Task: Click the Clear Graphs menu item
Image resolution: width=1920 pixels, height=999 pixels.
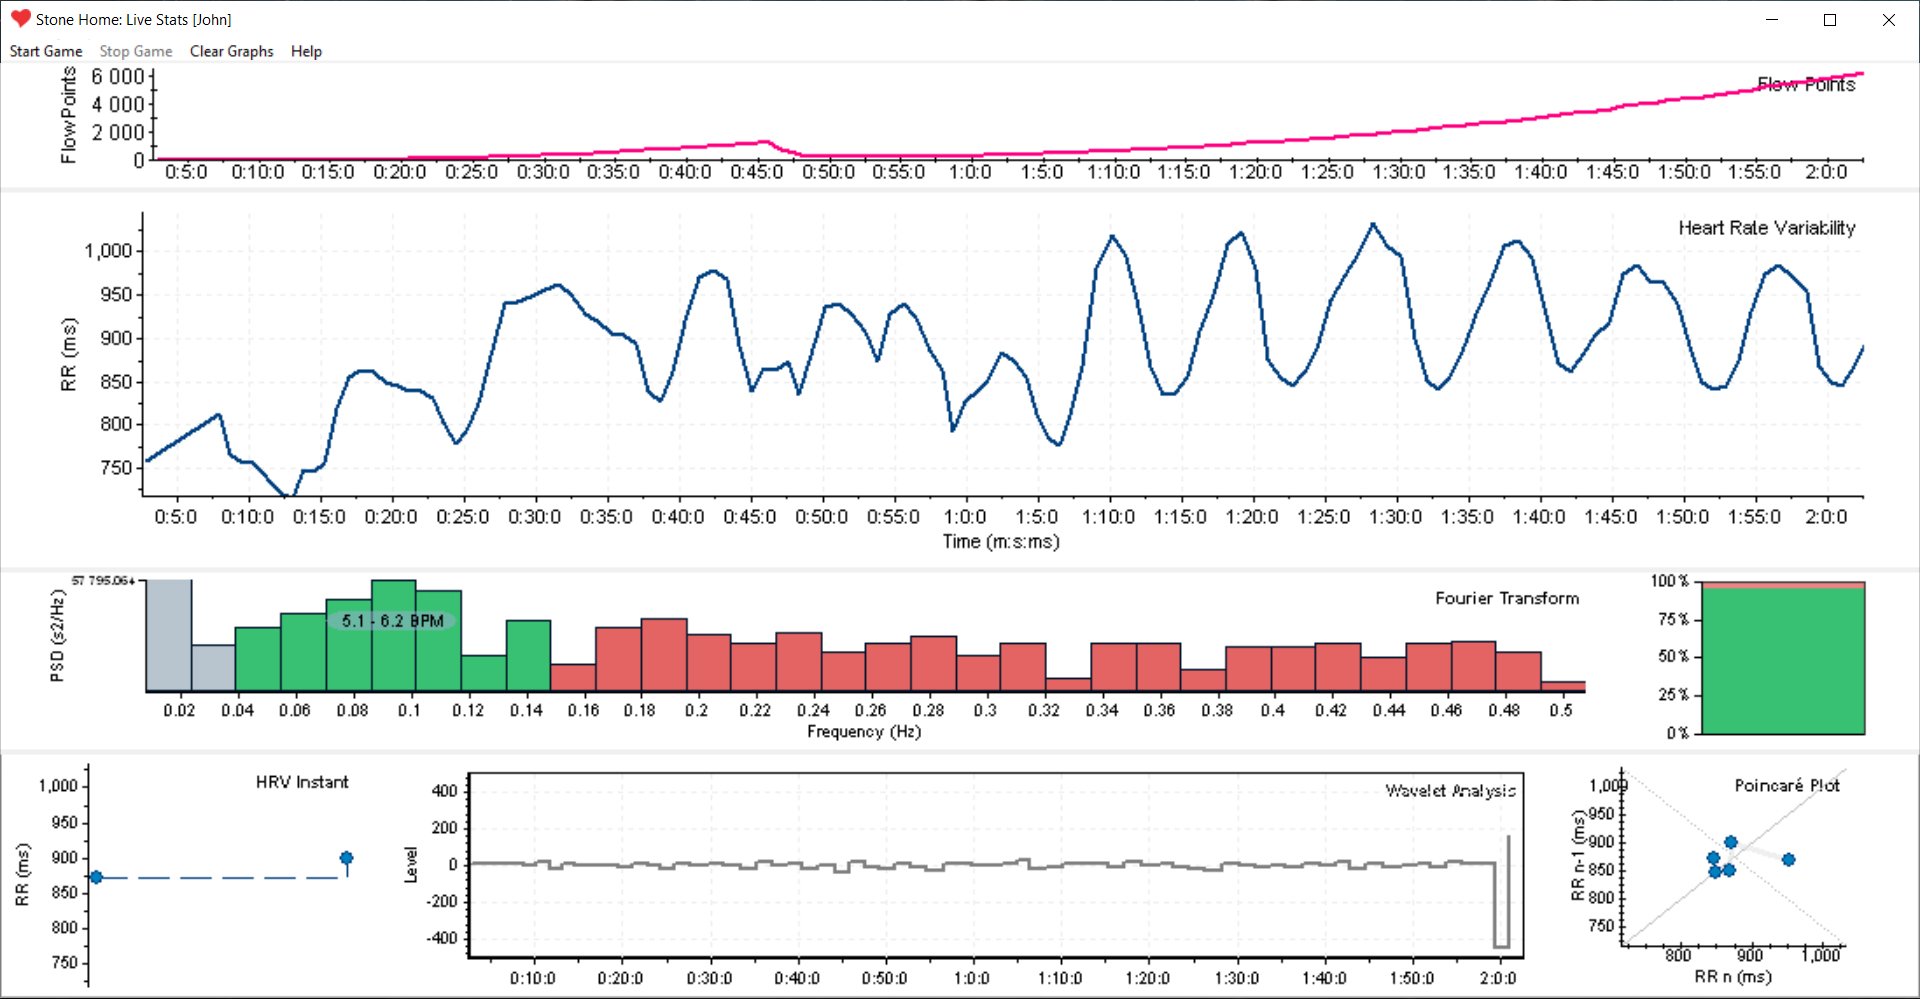Action: (x=231, y=51)
